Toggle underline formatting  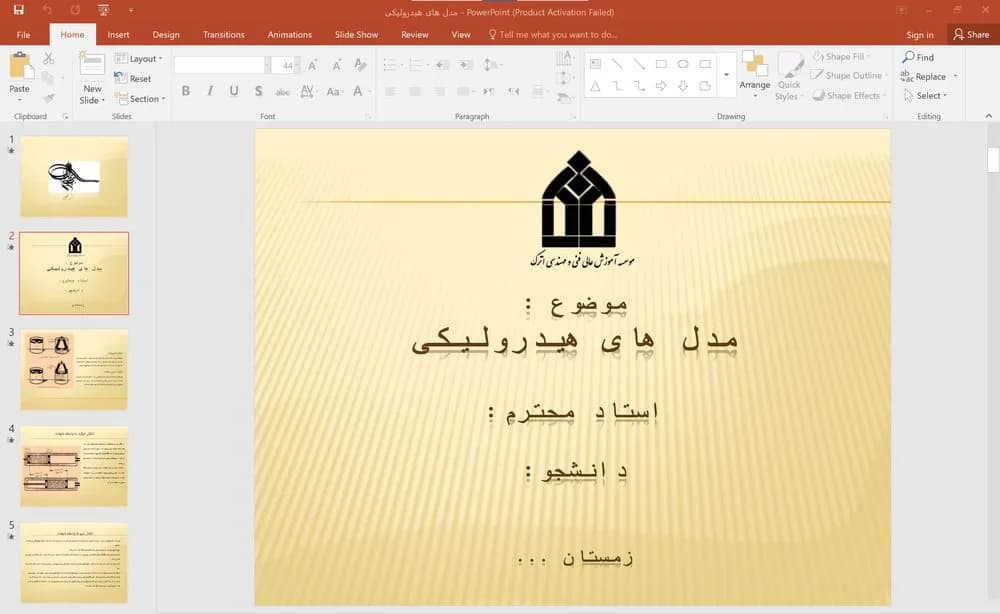click(234, 91)
